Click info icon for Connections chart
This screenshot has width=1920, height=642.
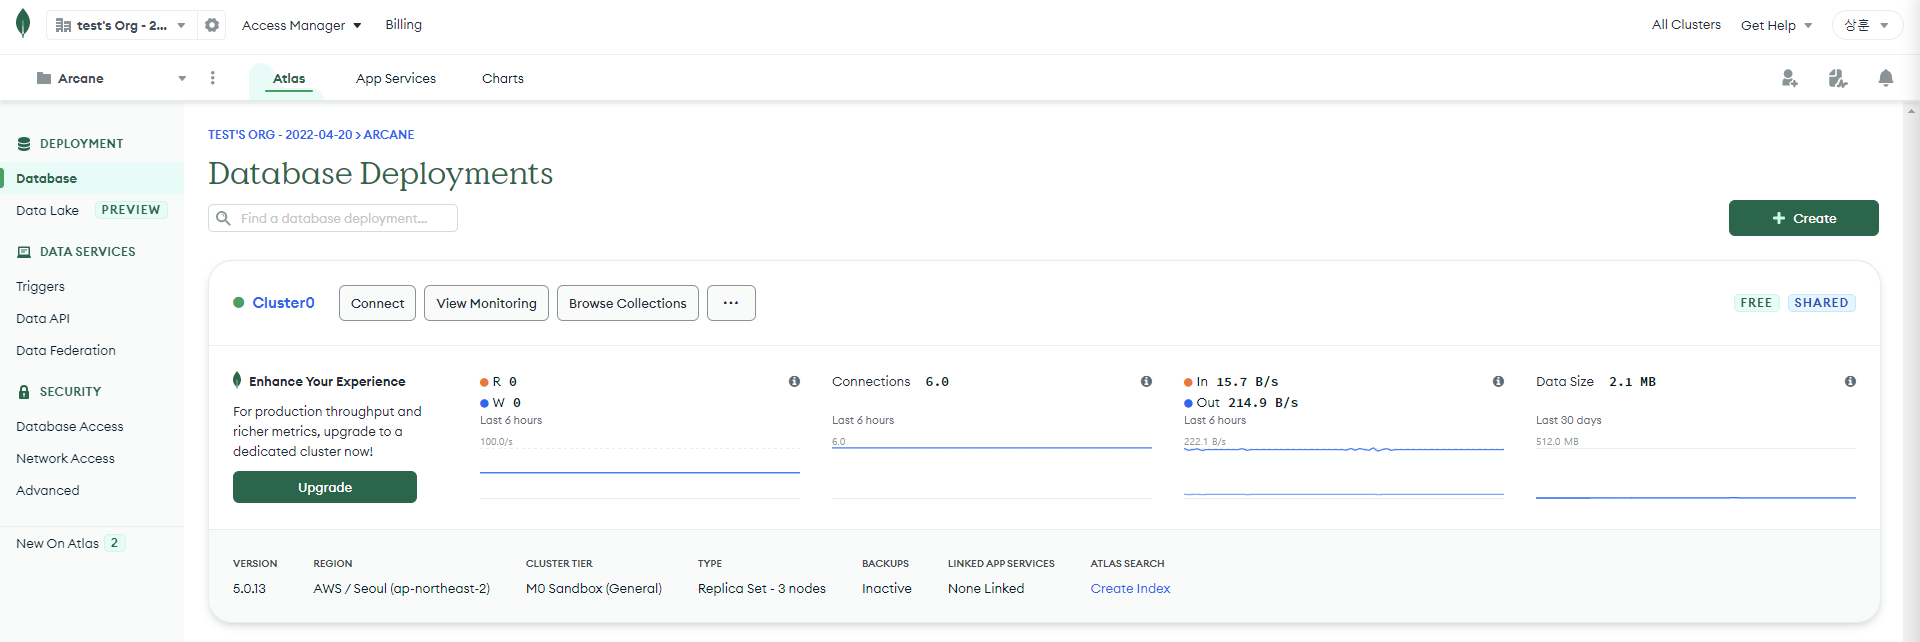point(1146,381)
